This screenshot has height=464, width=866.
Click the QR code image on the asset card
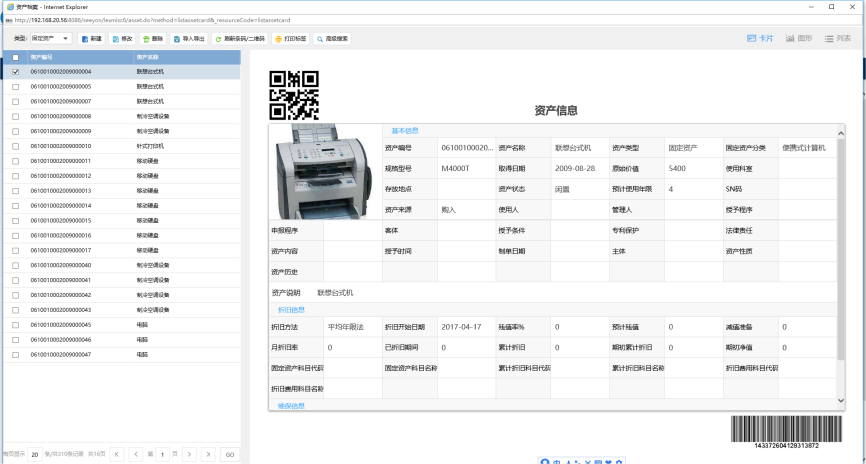(x=294, y=94)
